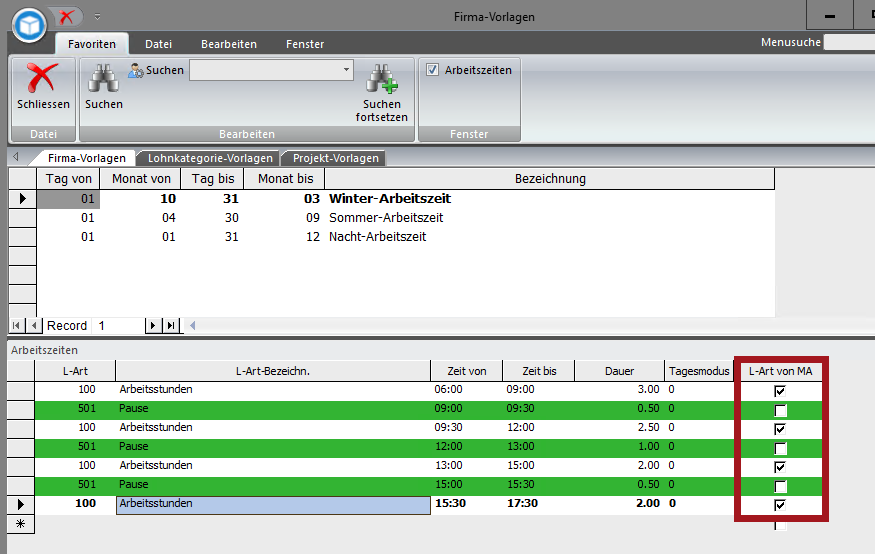Select the Sommer-Arbeitszeit row

point(406,218)
